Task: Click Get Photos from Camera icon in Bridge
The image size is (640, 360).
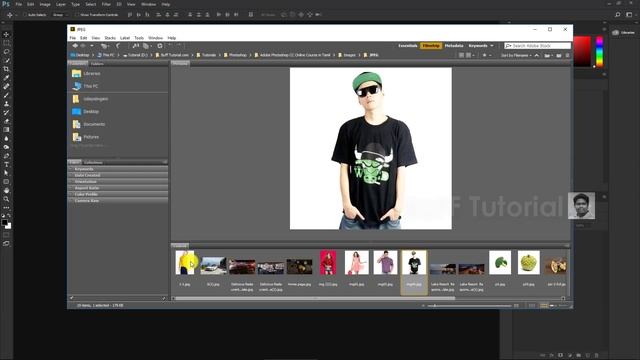Action: (x=136, y=46)
